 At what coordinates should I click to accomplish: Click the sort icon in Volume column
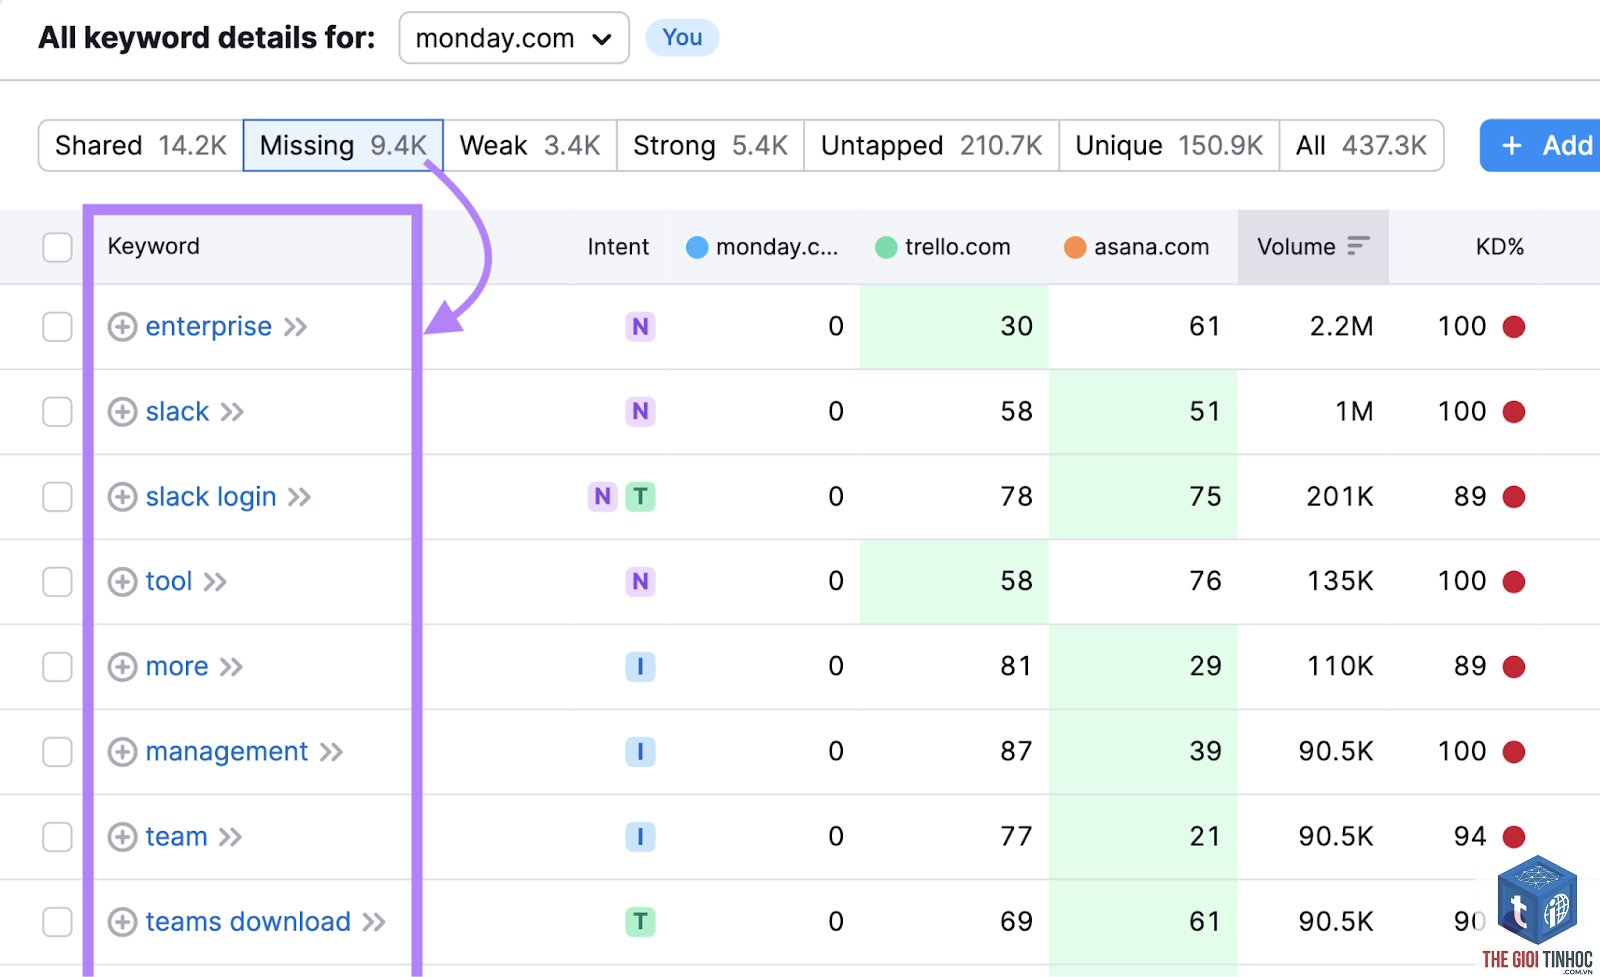click(1358, 246)
